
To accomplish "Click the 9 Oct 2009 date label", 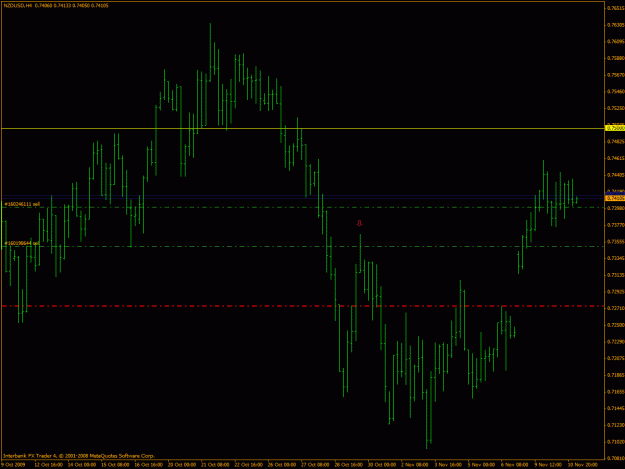I will (13, 465).
